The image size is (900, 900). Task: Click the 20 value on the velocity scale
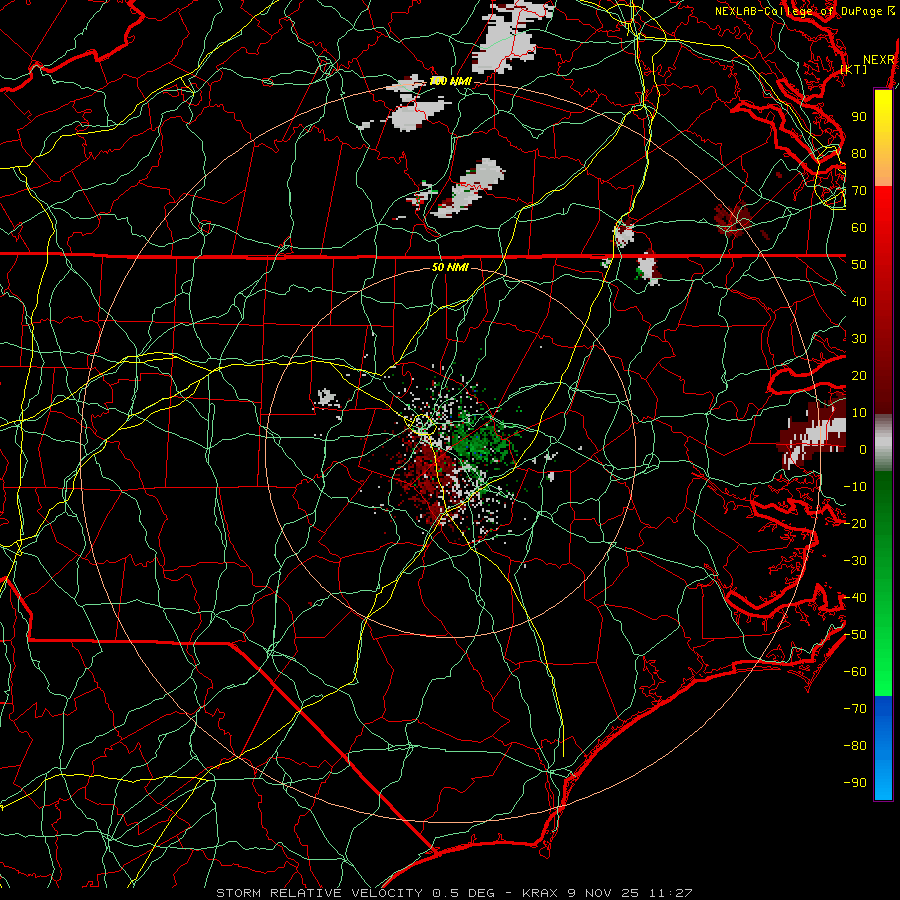click(x=859, y=376)
